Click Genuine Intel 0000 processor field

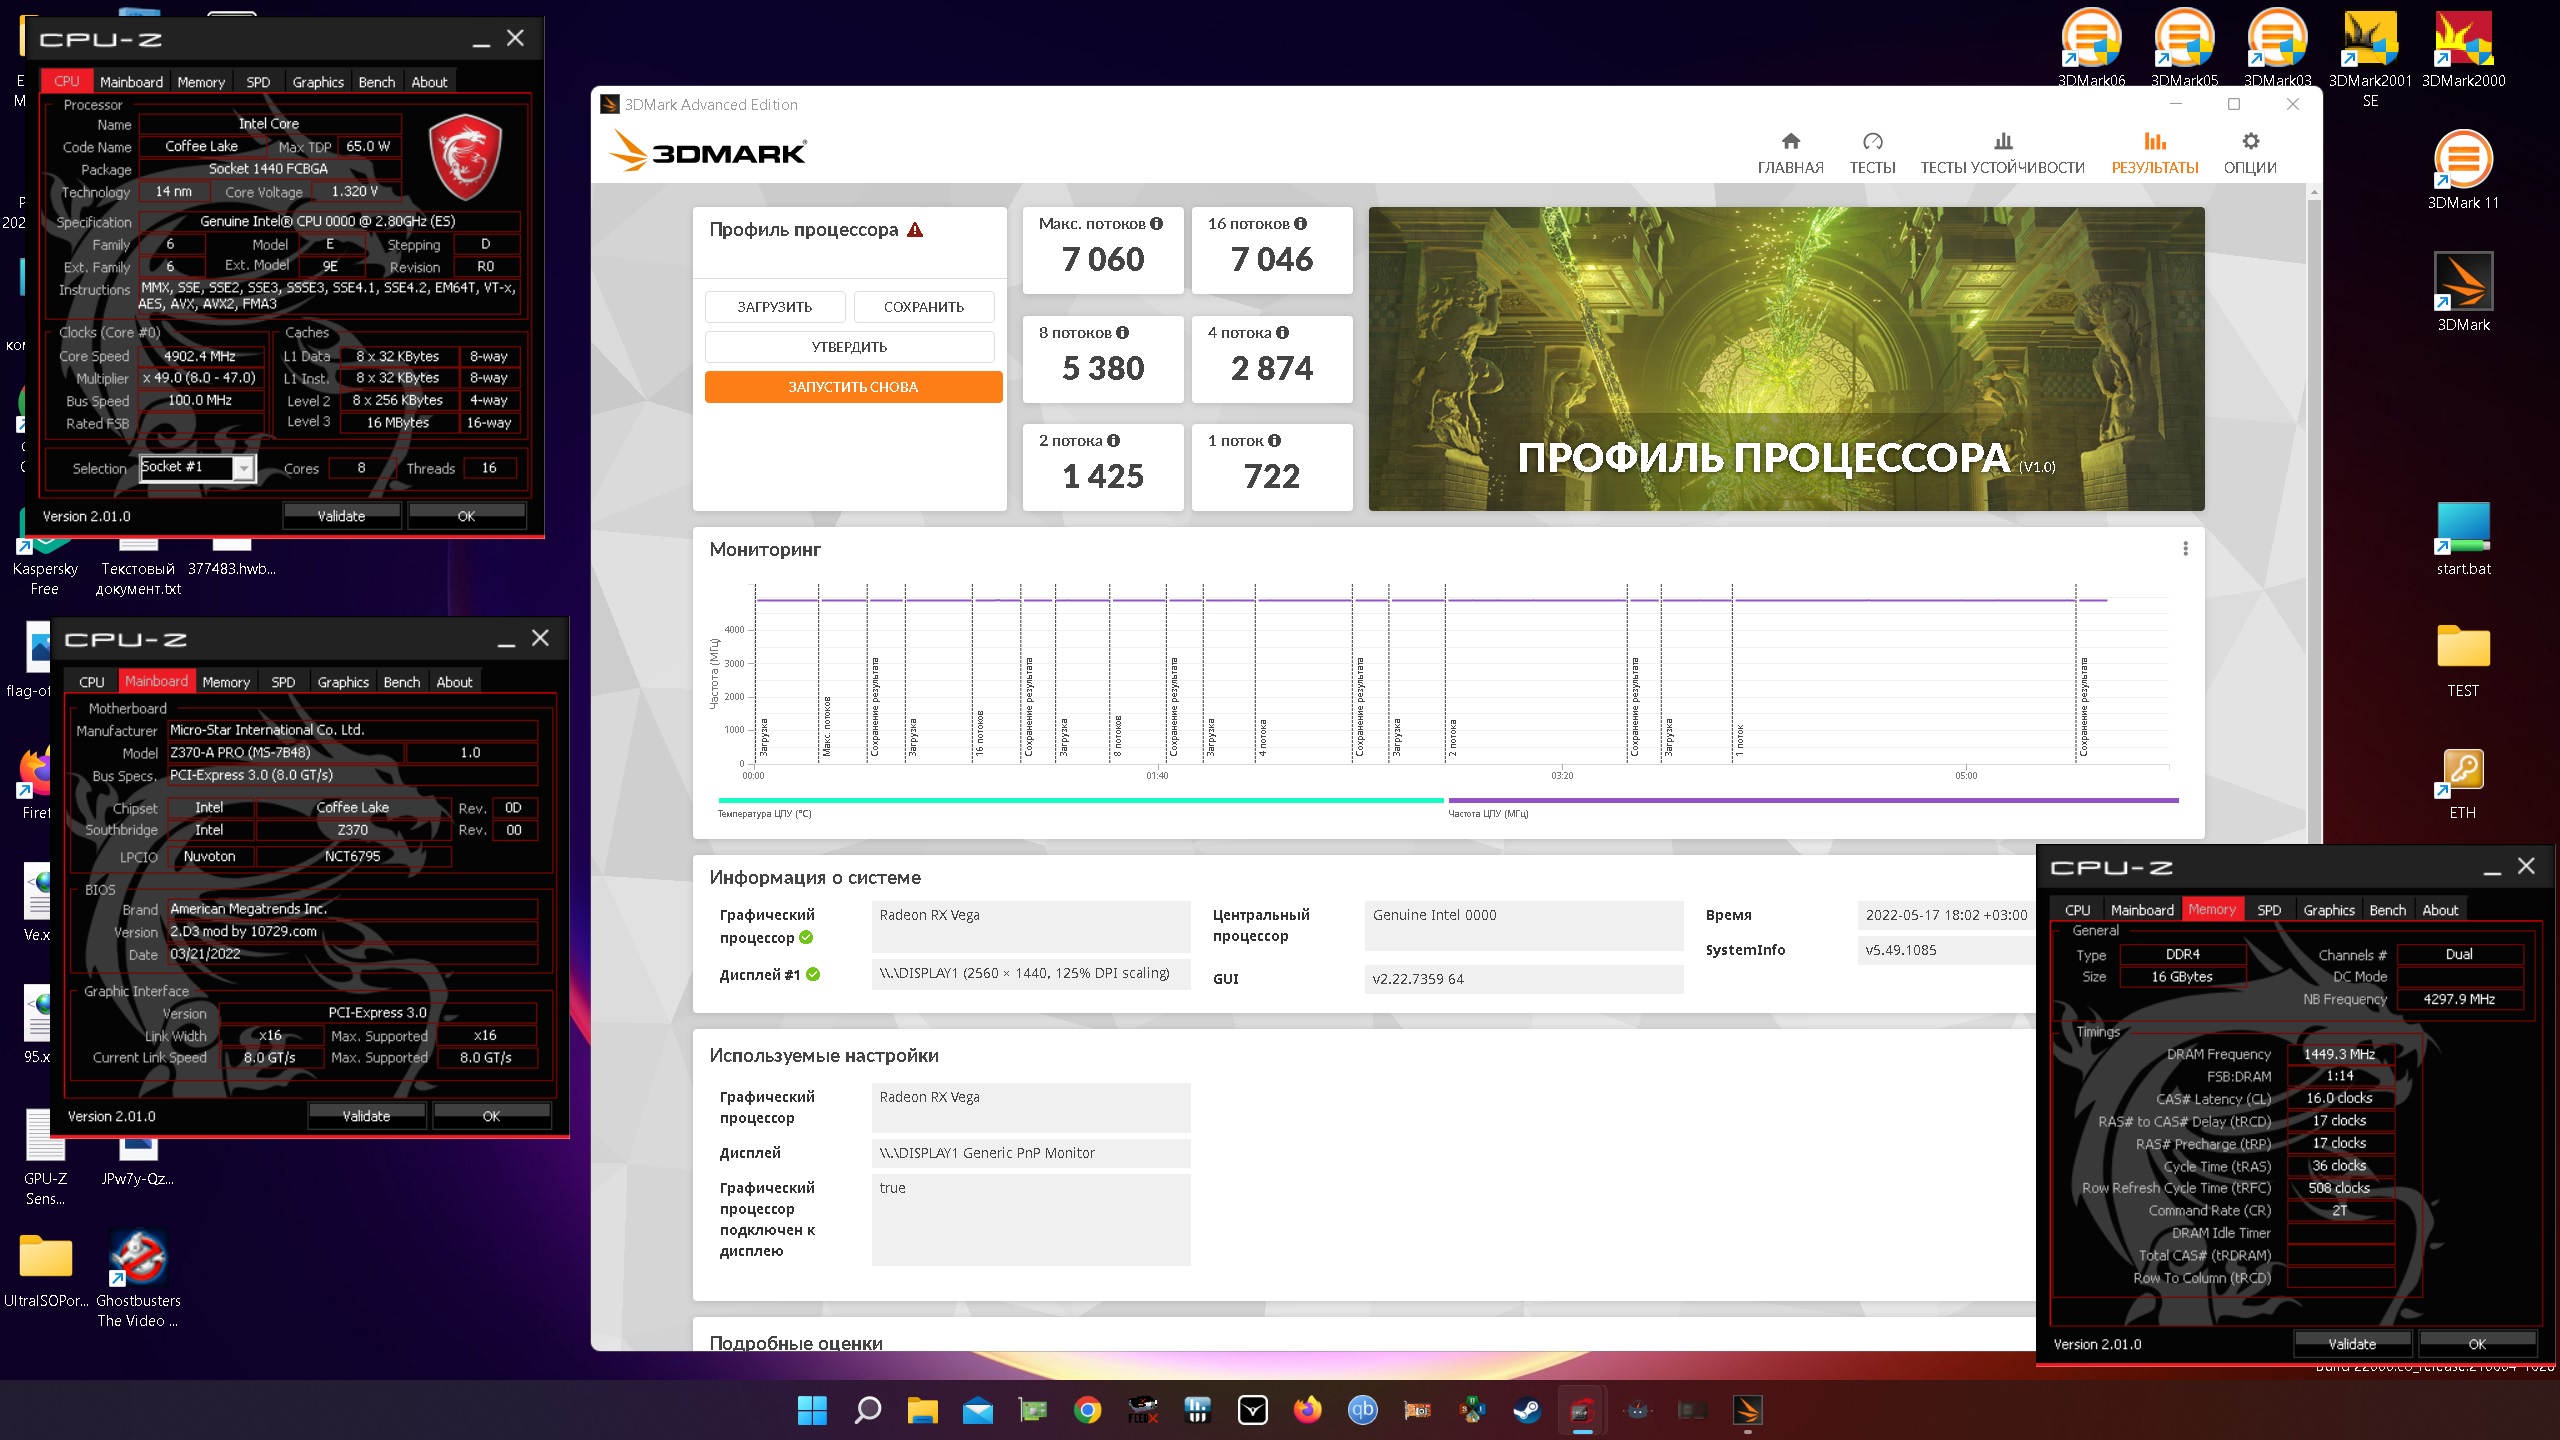(1523, 925)
